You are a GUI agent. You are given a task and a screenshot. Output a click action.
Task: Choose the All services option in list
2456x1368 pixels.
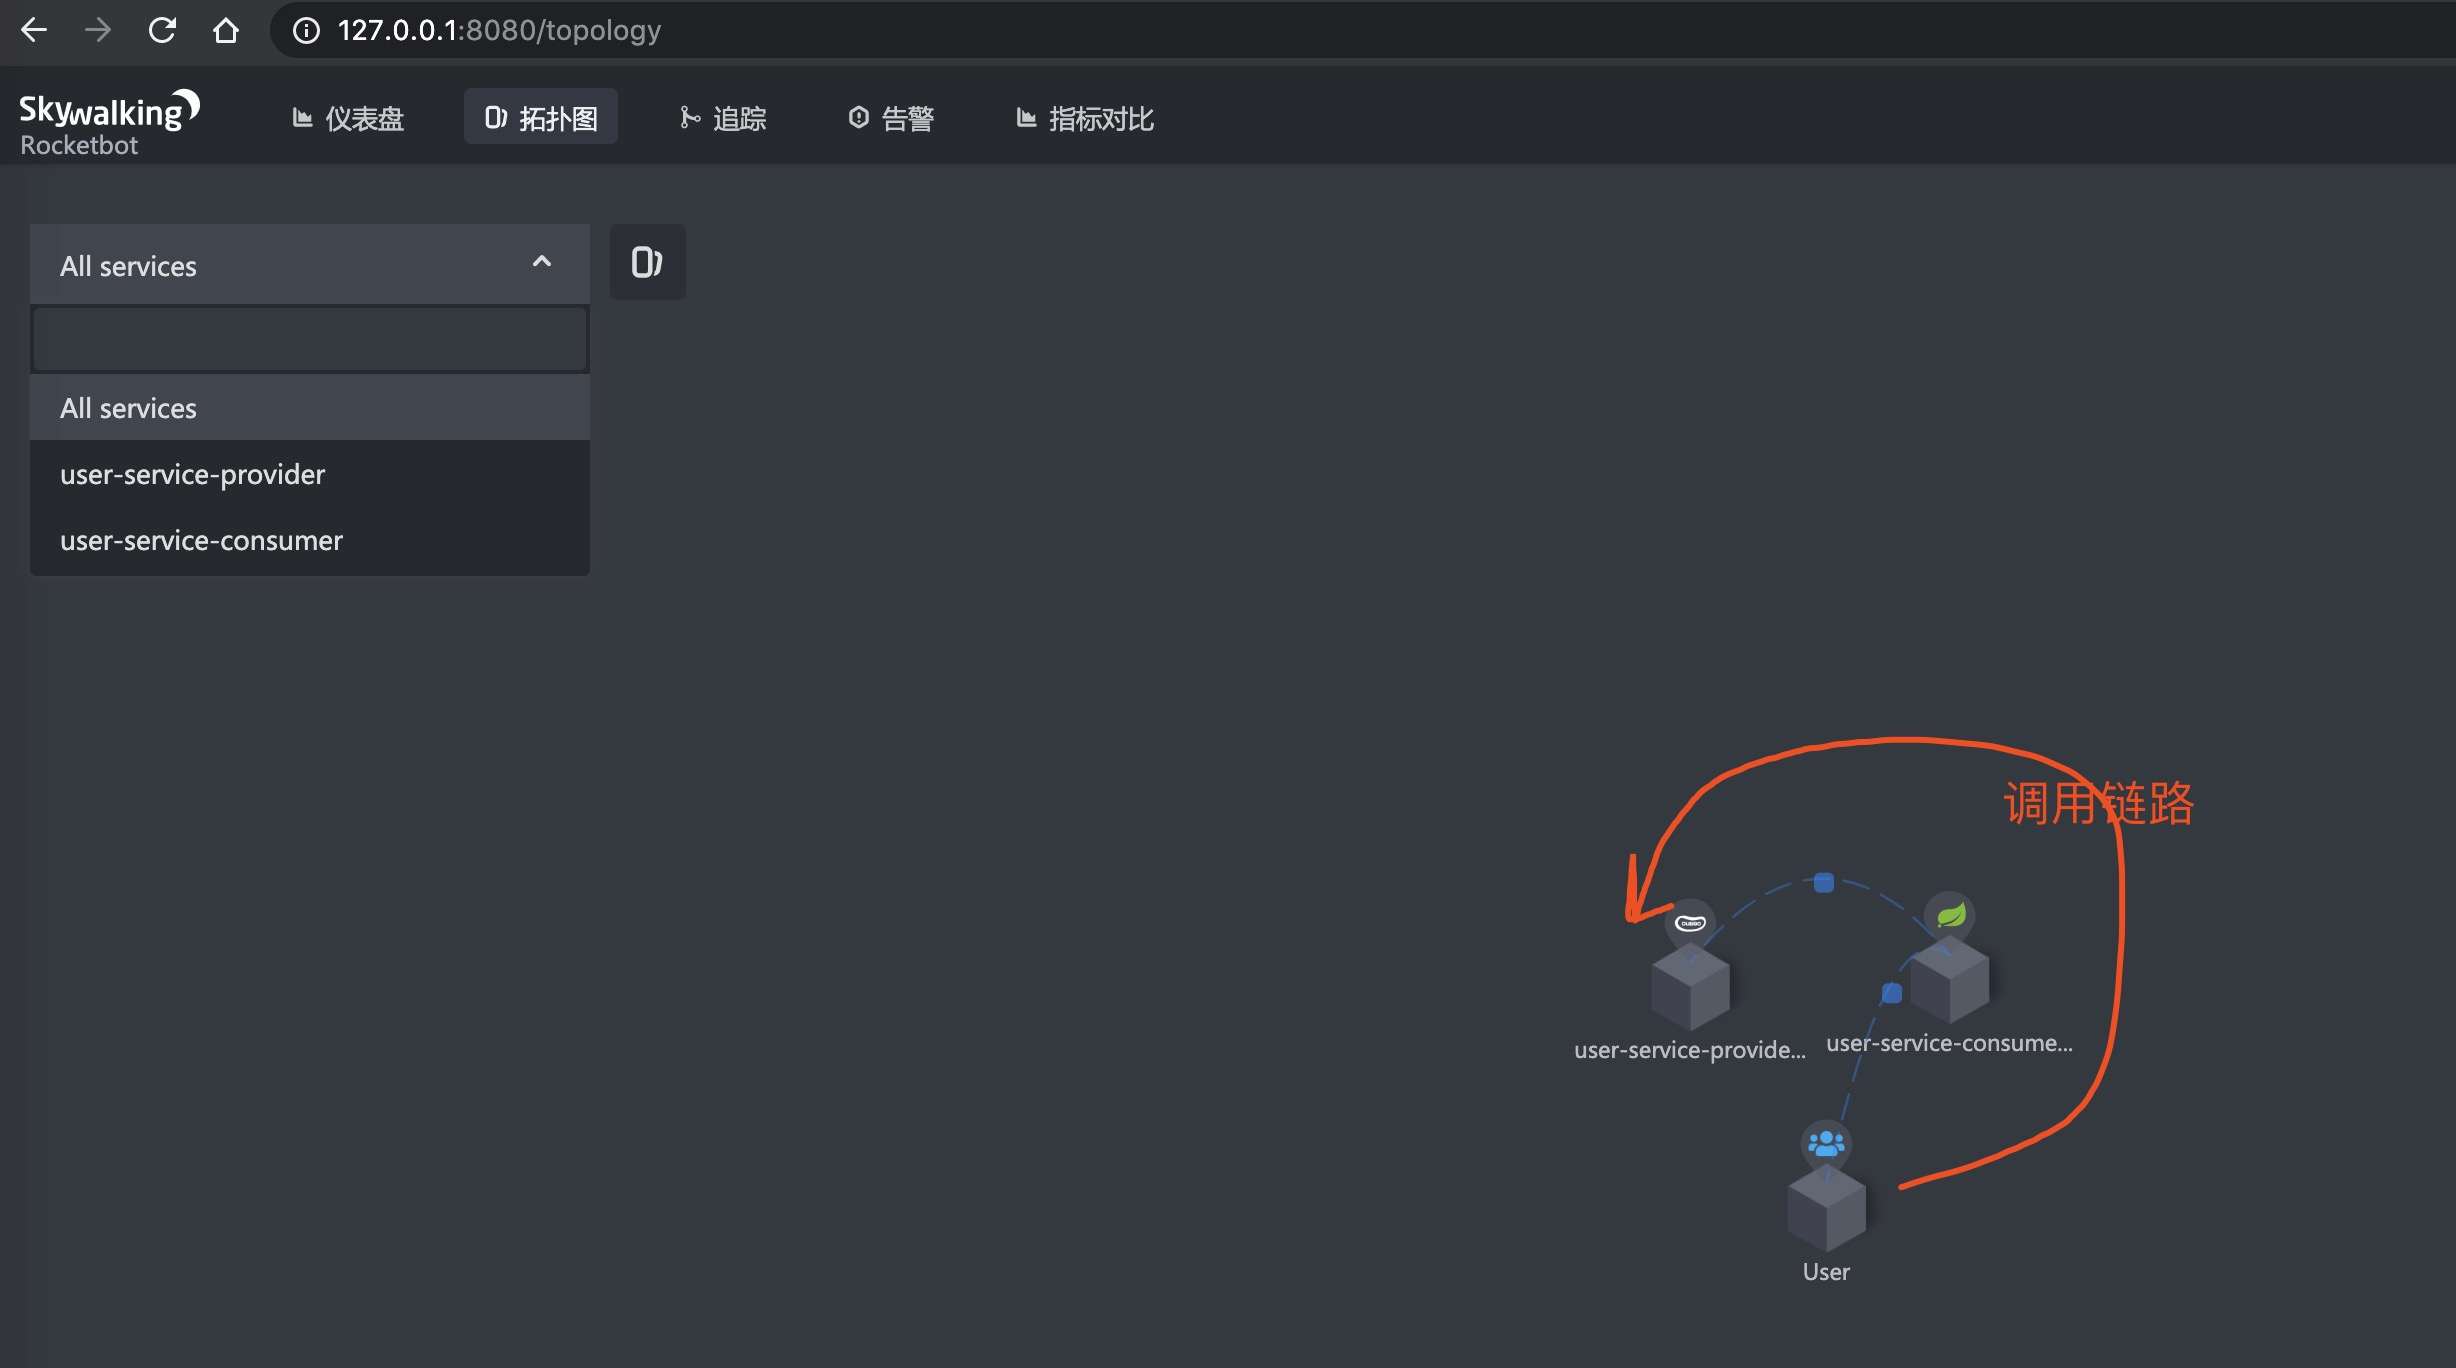point(128,408)
